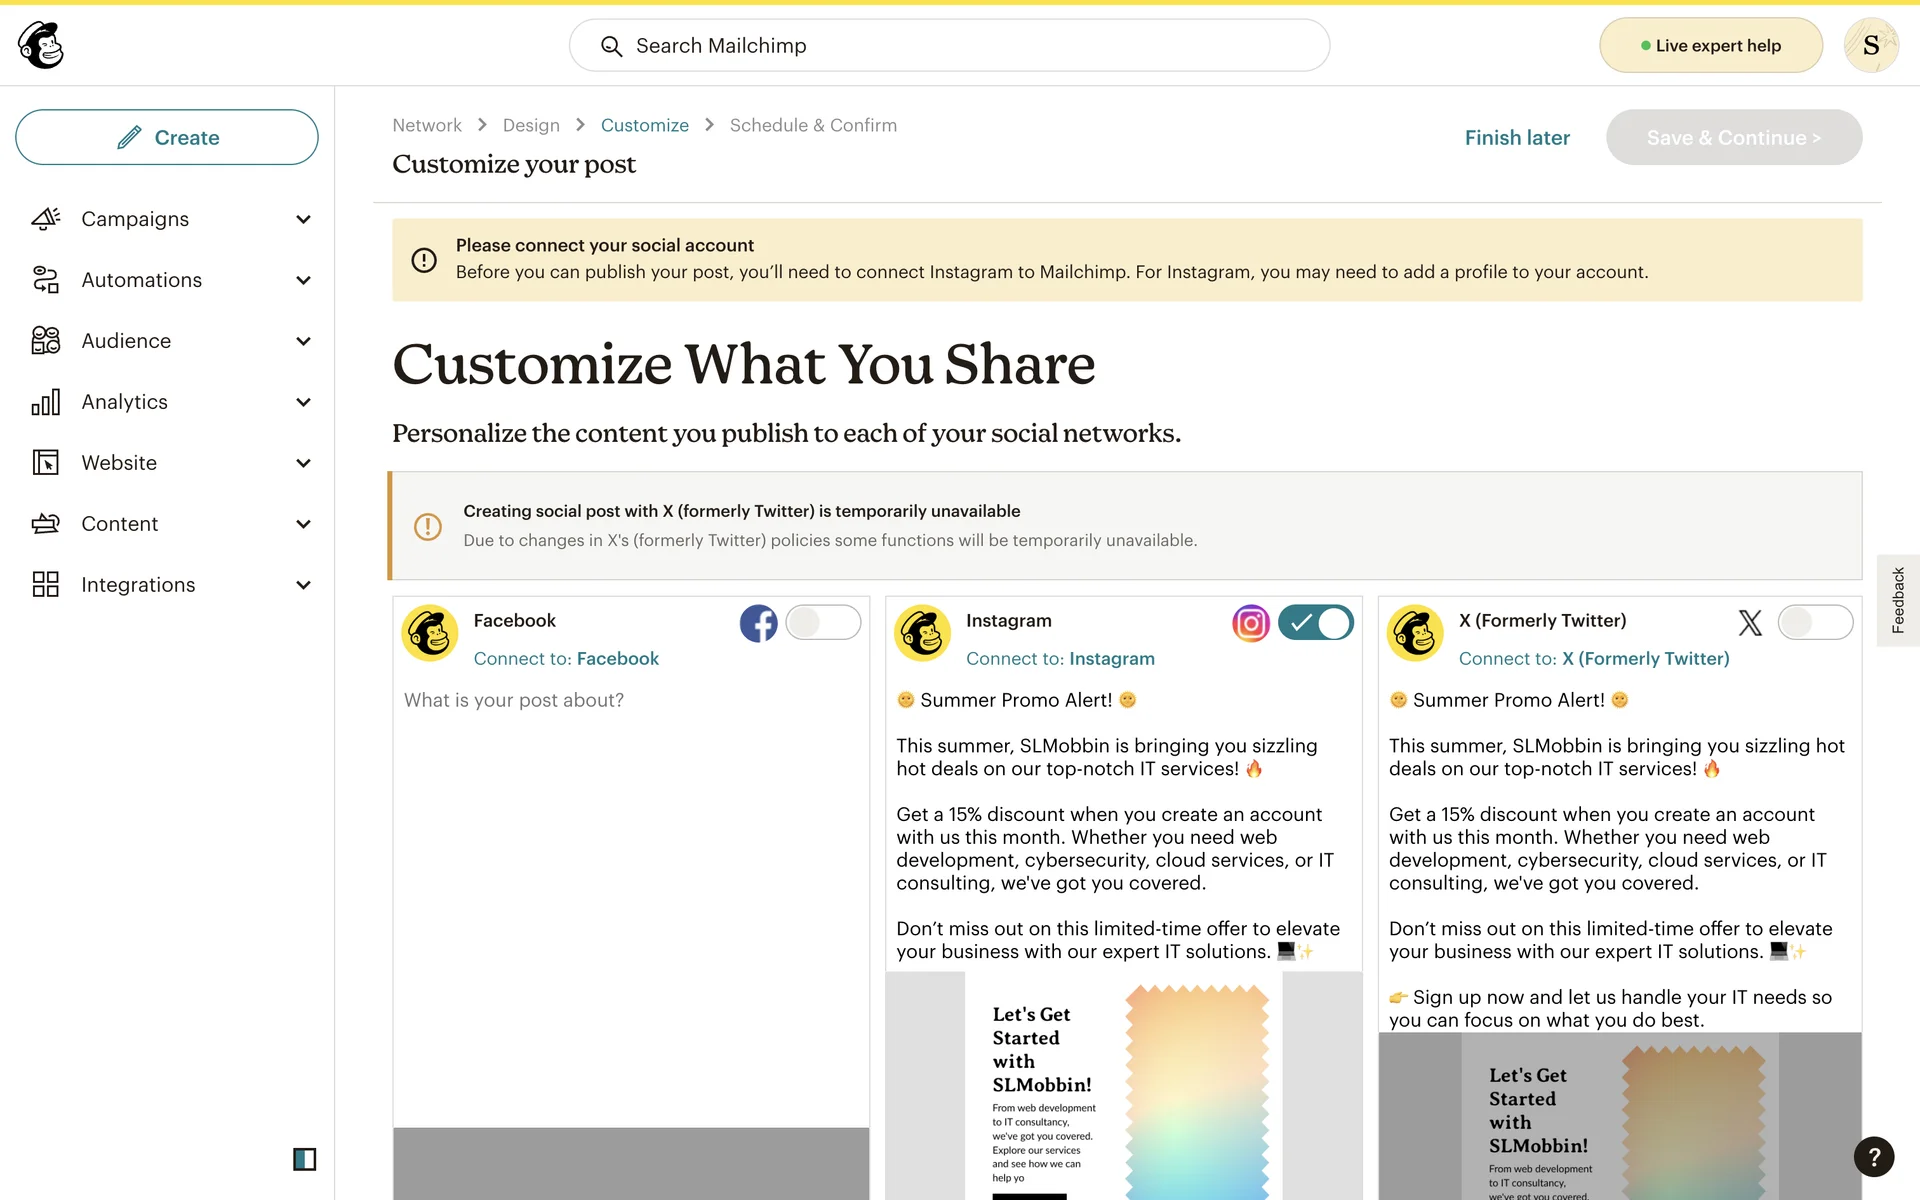
Task: Click the Mailchimp Freddie logo
Action: (x=41, y=45)
